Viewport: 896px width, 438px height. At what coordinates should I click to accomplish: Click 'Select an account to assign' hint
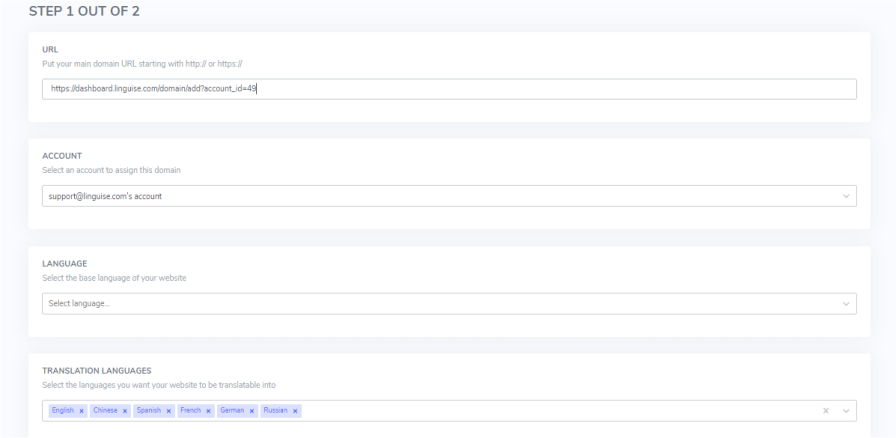[111, 170]
